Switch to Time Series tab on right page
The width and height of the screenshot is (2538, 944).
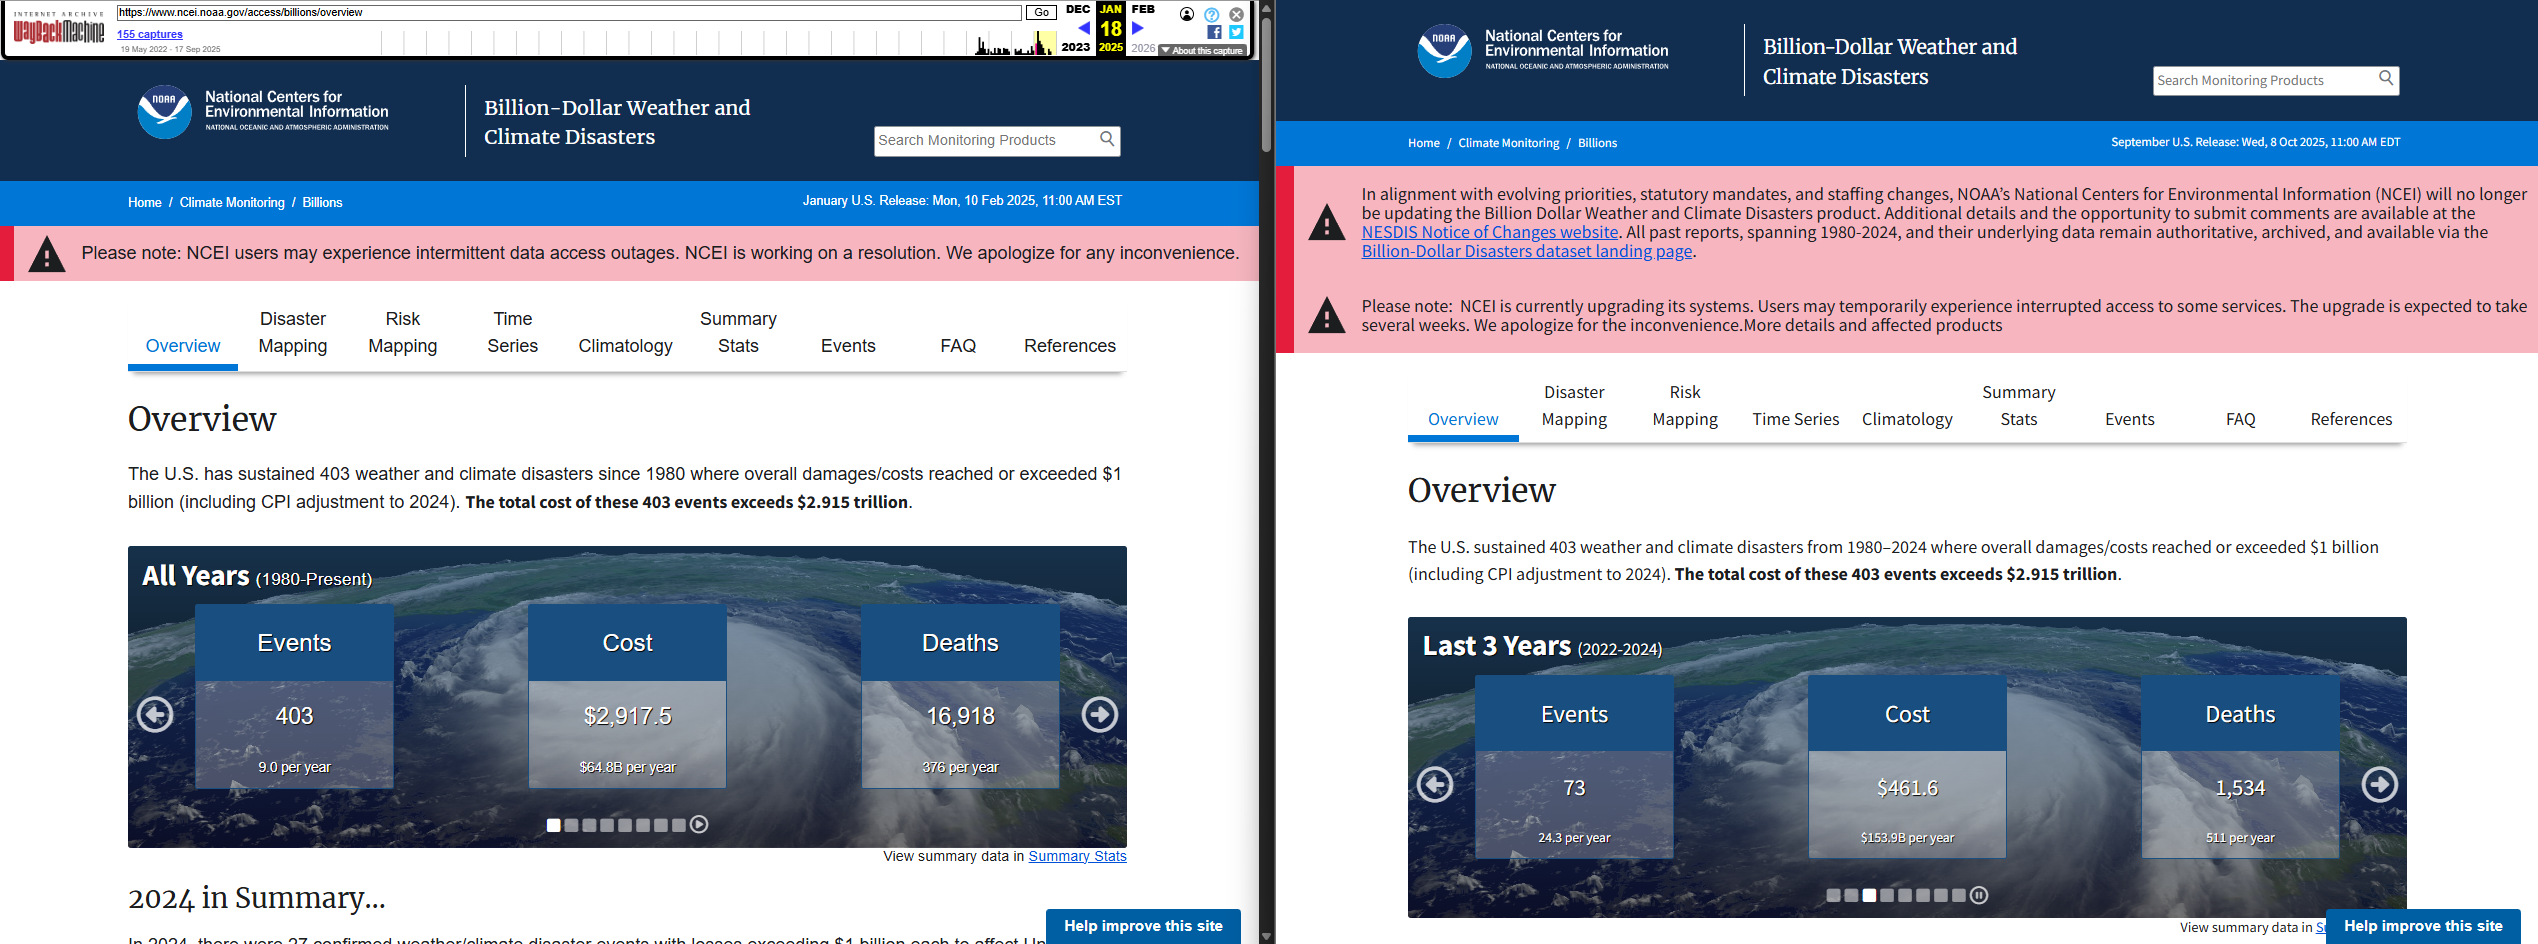(1795, 419)
